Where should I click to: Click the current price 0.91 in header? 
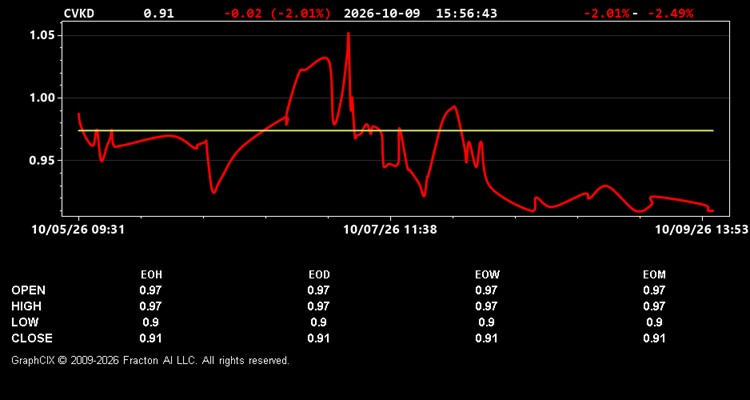click(159, 13)
